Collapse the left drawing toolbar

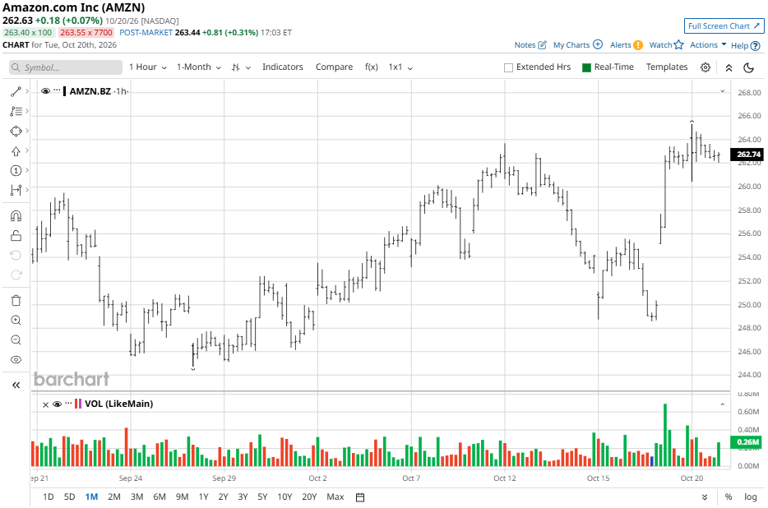16,385
